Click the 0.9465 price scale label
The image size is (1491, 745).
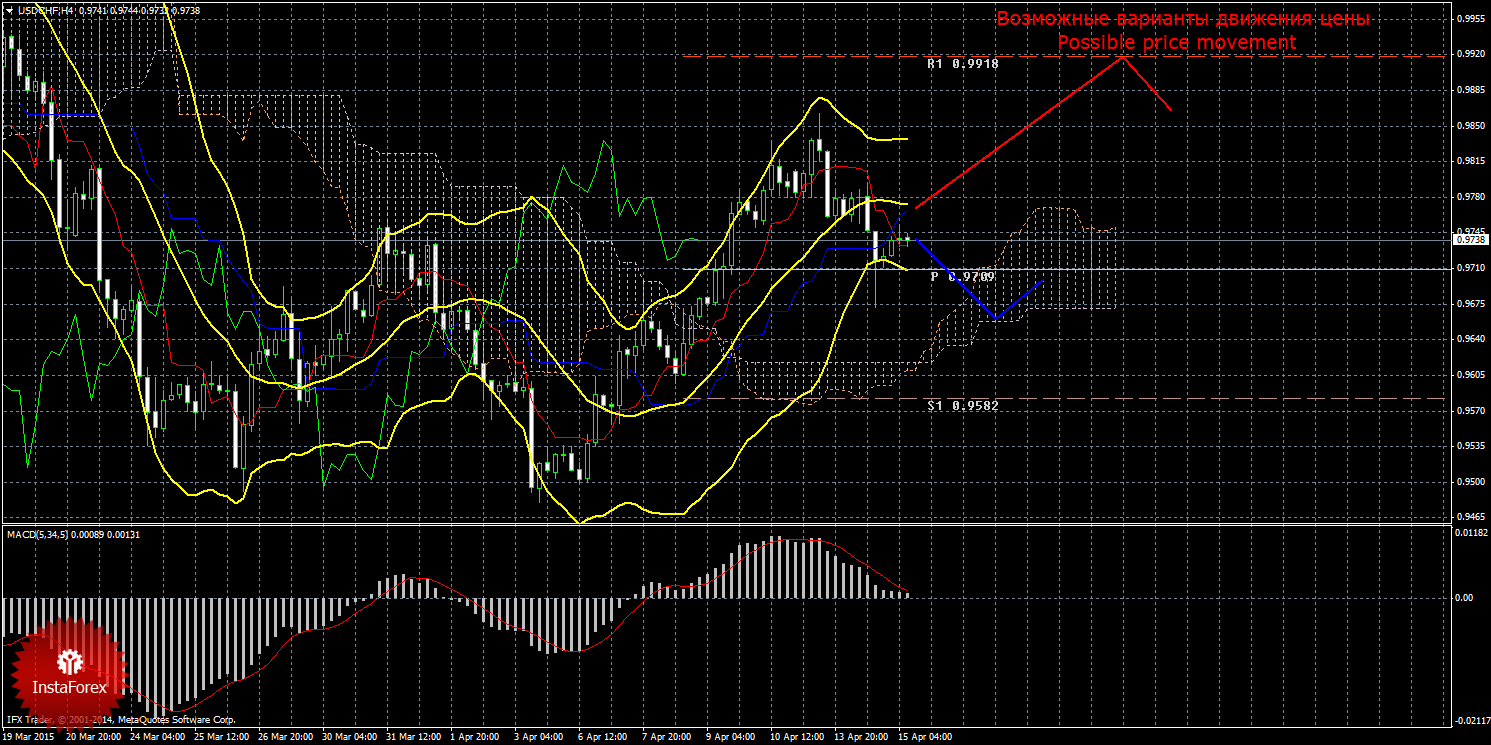click(x=1469, y=518)
